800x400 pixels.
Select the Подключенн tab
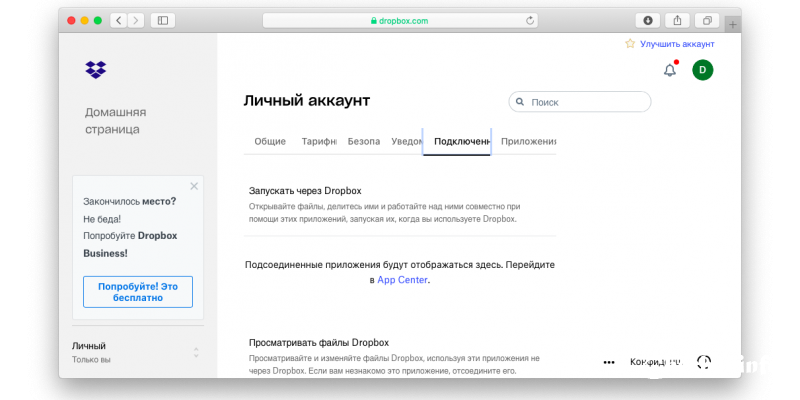(x=457, y=142)
